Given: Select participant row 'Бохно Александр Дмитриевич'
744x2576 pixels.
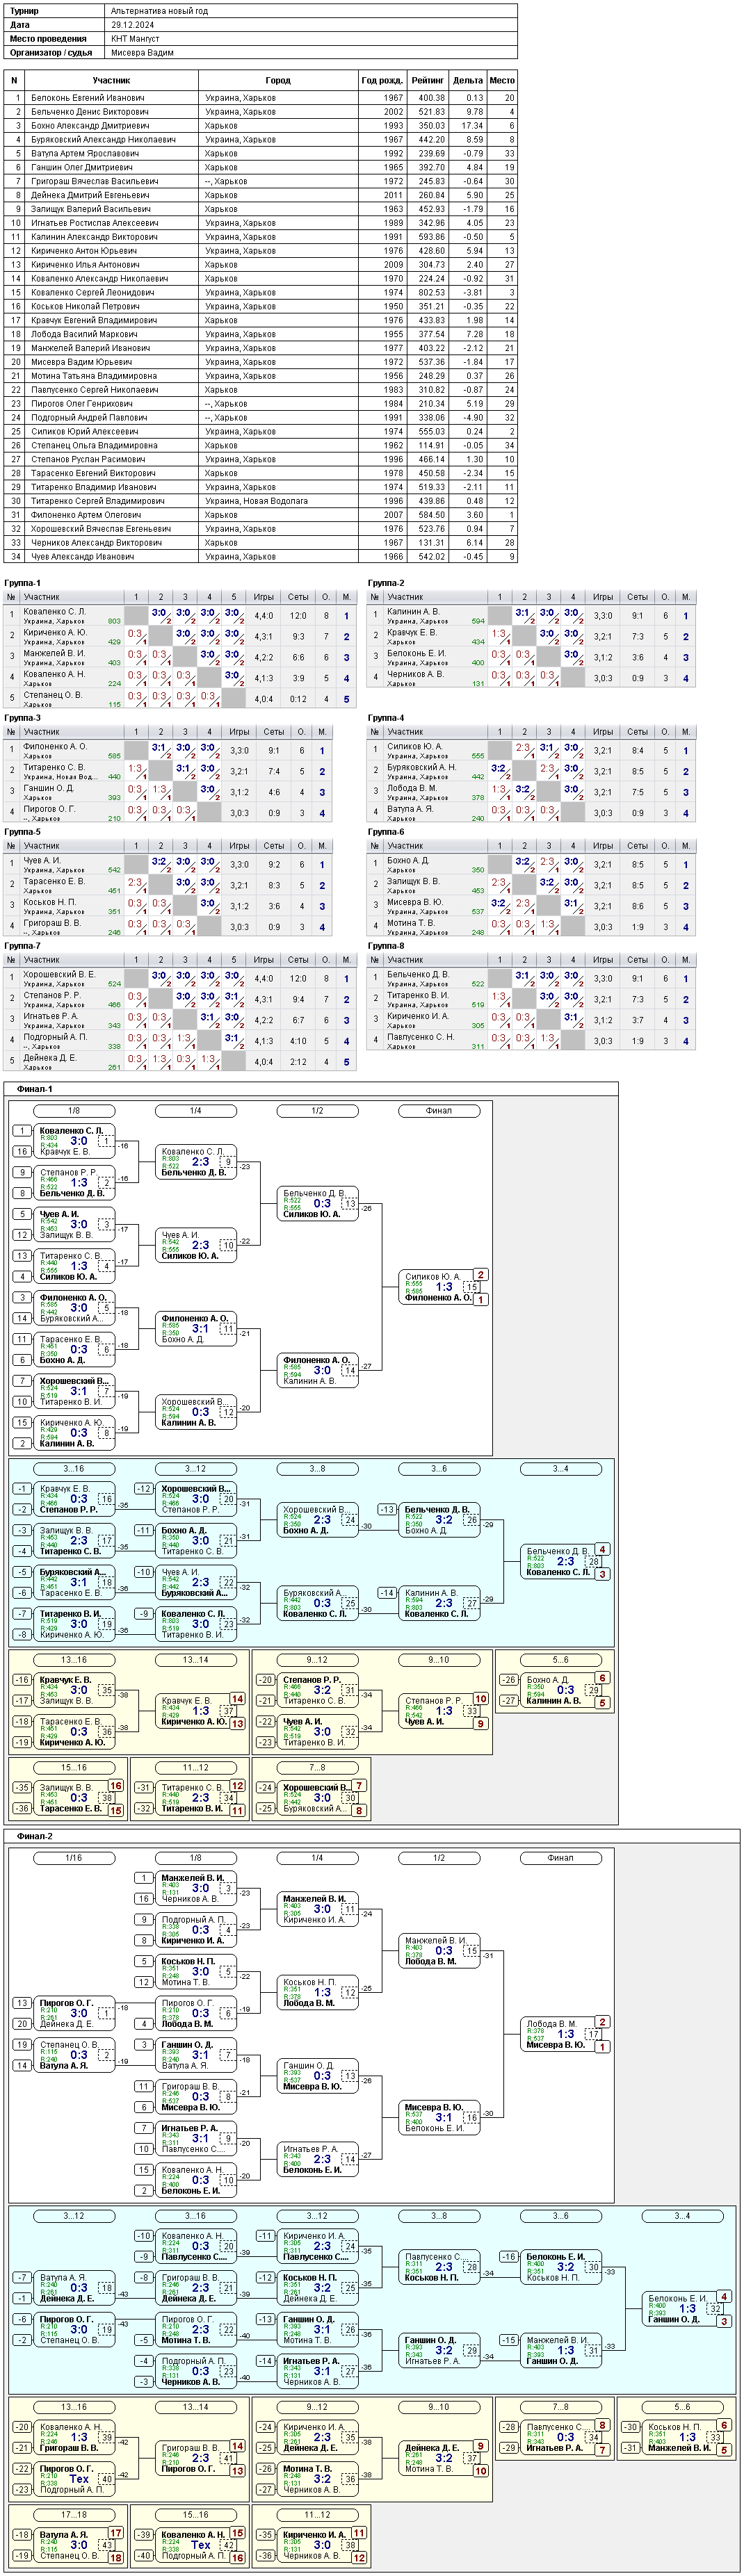Looking at the screenshot, I should 261,126.
